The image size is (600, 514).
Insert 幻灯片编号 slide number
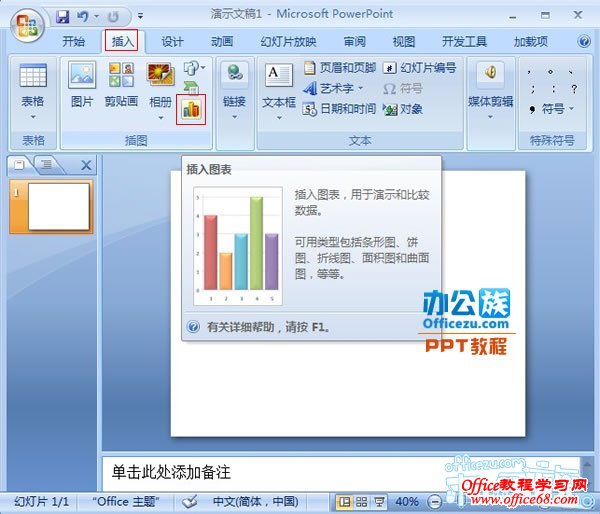420,68
